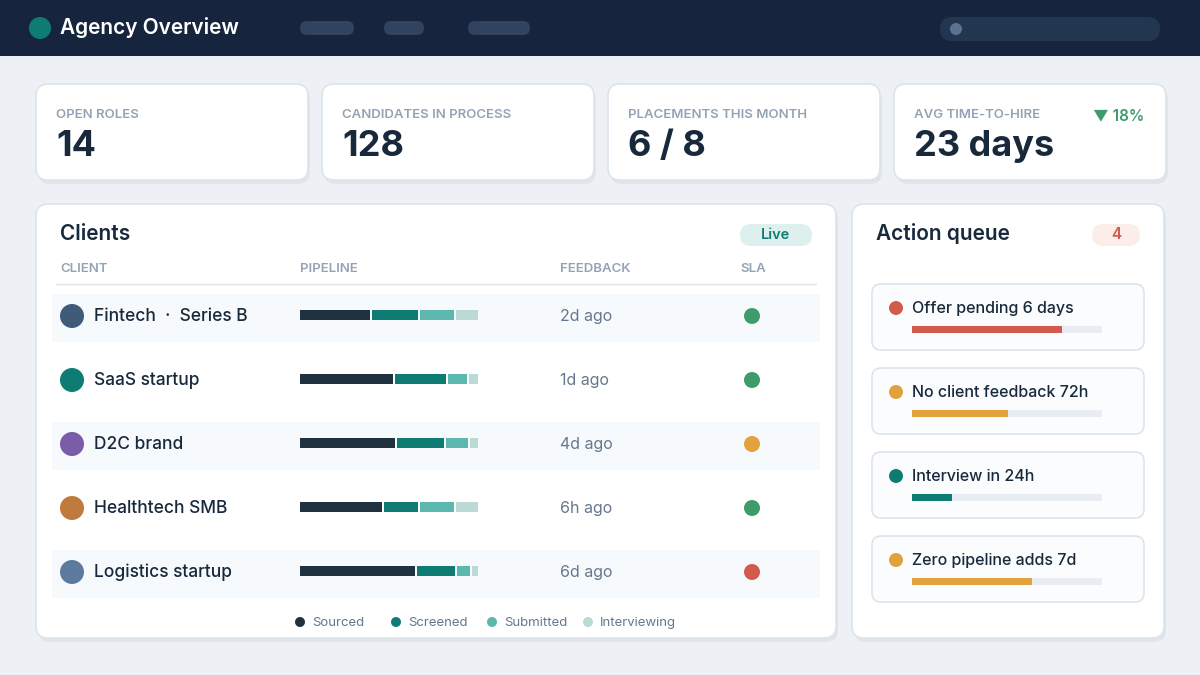Click the Fintech pipeline bar
This screenshot has height=675, width=1200.
tap(389, 315)
